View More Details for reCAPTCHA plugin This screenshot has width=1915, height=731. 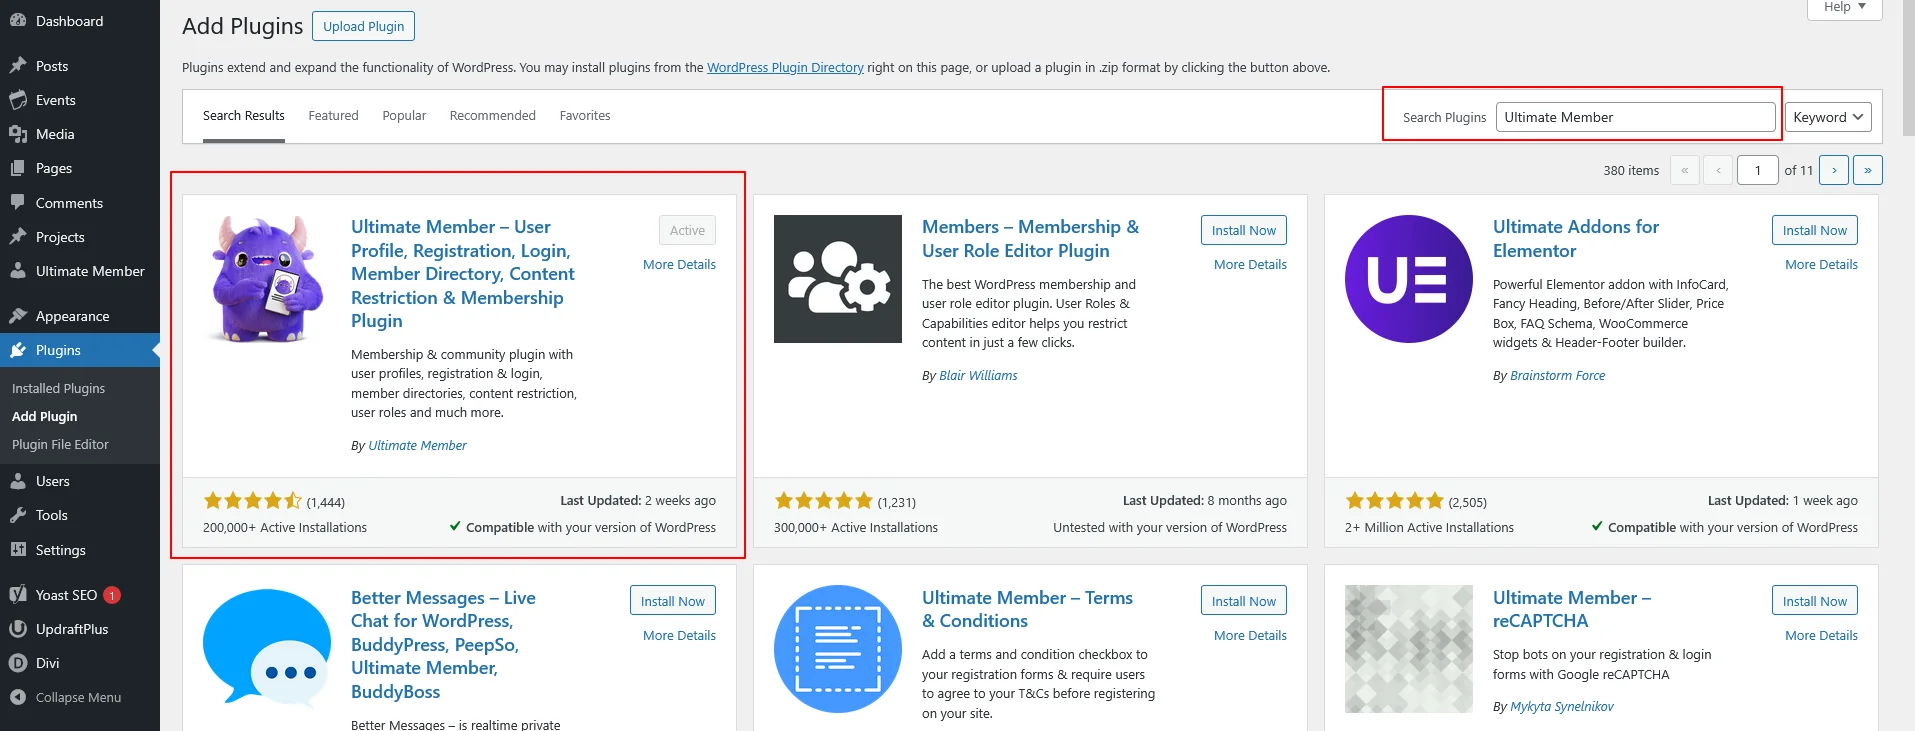1821,636
